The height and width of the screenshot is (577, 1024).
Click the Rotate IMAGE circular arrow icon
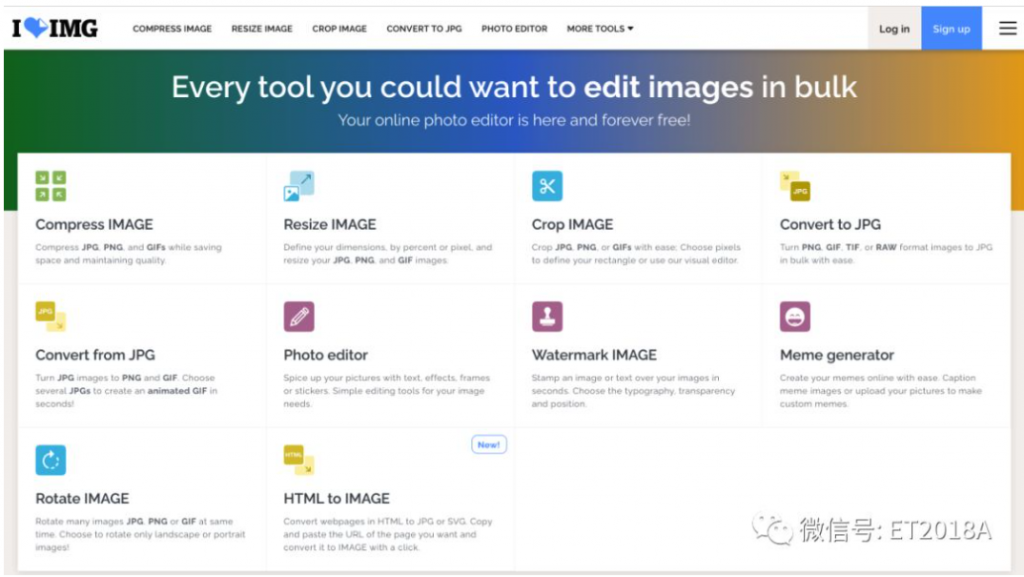coord(50,460)
